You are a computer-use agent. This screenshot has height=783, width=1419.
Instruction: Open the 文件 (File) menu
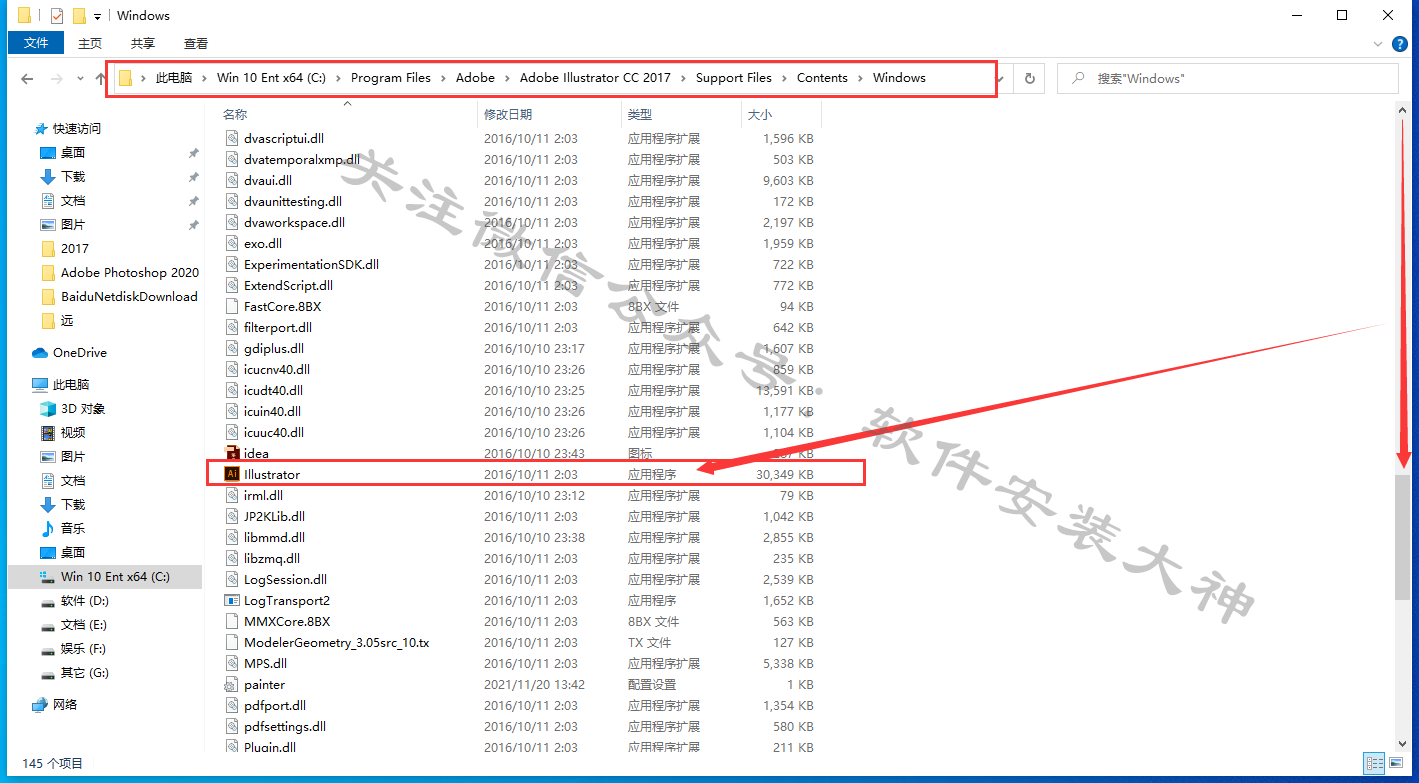pyautogui.click(x=36, y=43)
